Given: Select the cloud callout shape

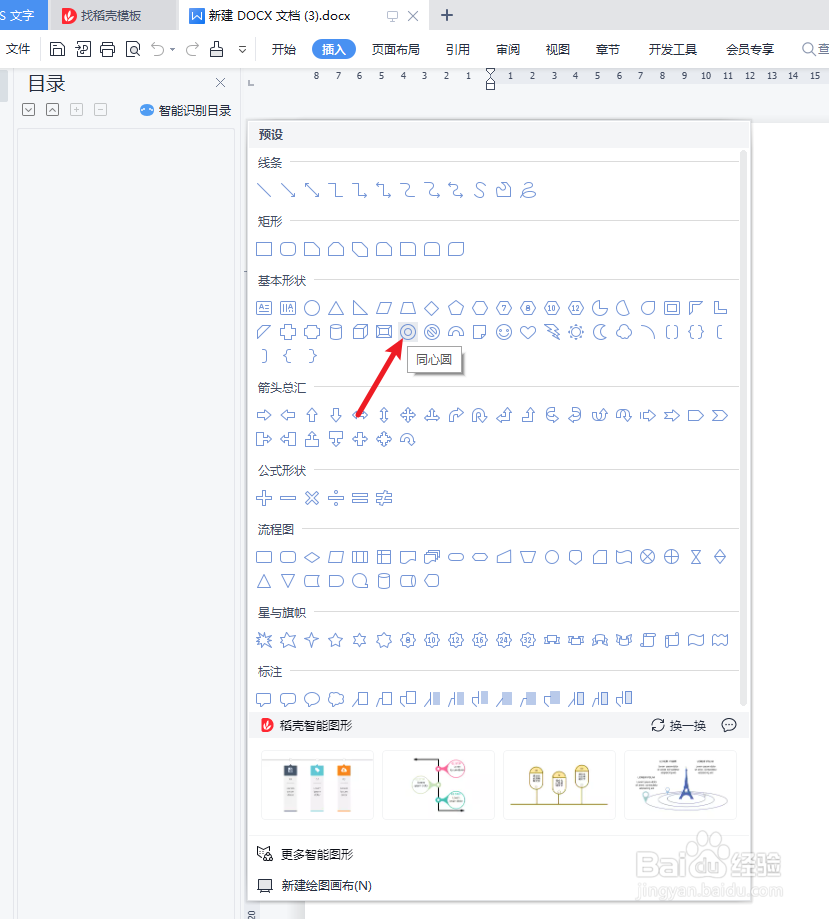Looking at the screenshot, I should coord(336,699).
